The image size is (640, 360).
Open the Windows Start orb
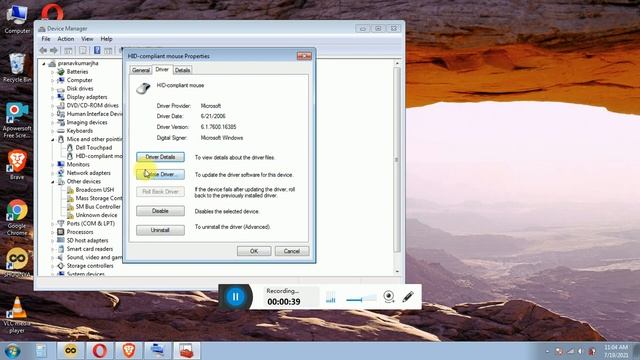12,351
